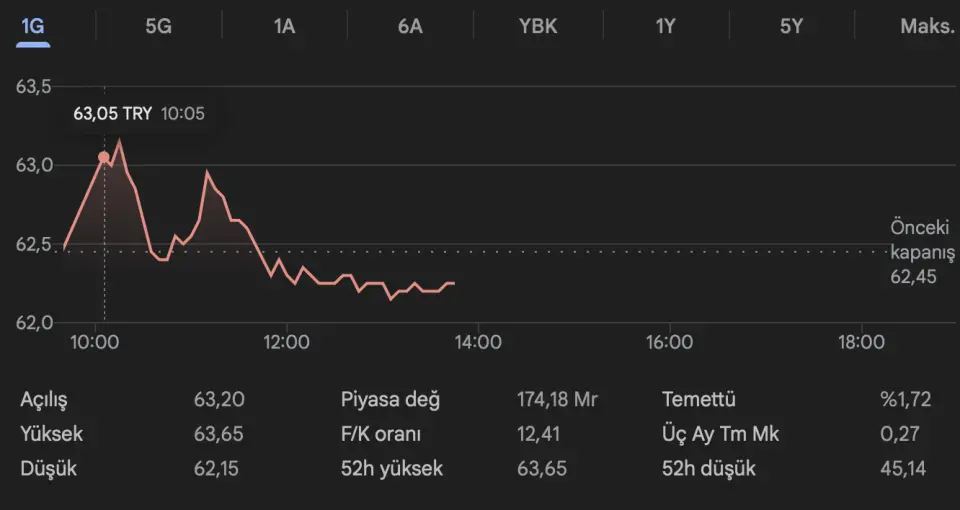Click the Temettü stat label
Viewport: 960px width, 510px height.
point(698,400)
